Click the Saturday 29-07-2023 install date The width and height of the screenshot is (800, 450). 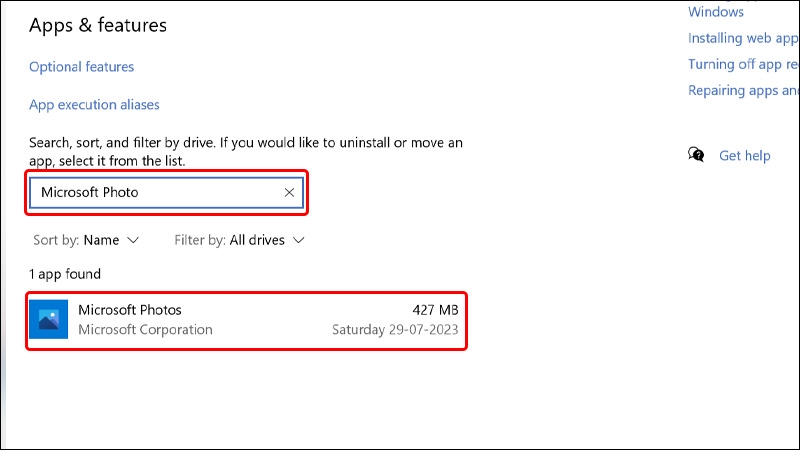395,330
